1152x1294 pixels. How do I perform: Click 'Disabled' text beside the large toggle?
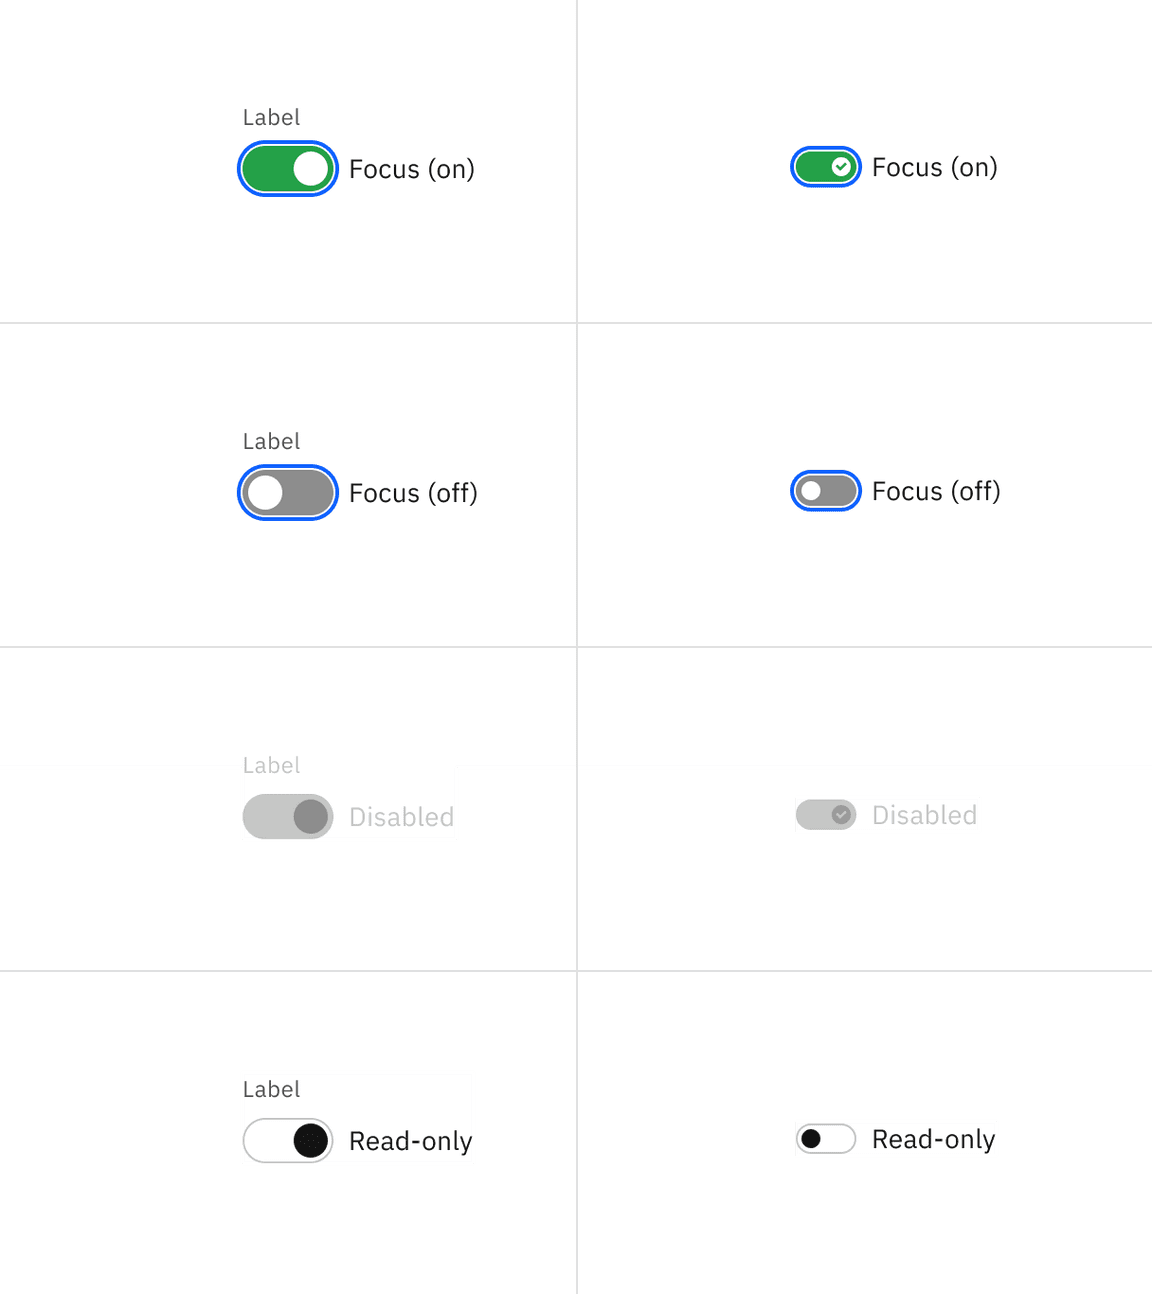(x=401, y=817)
